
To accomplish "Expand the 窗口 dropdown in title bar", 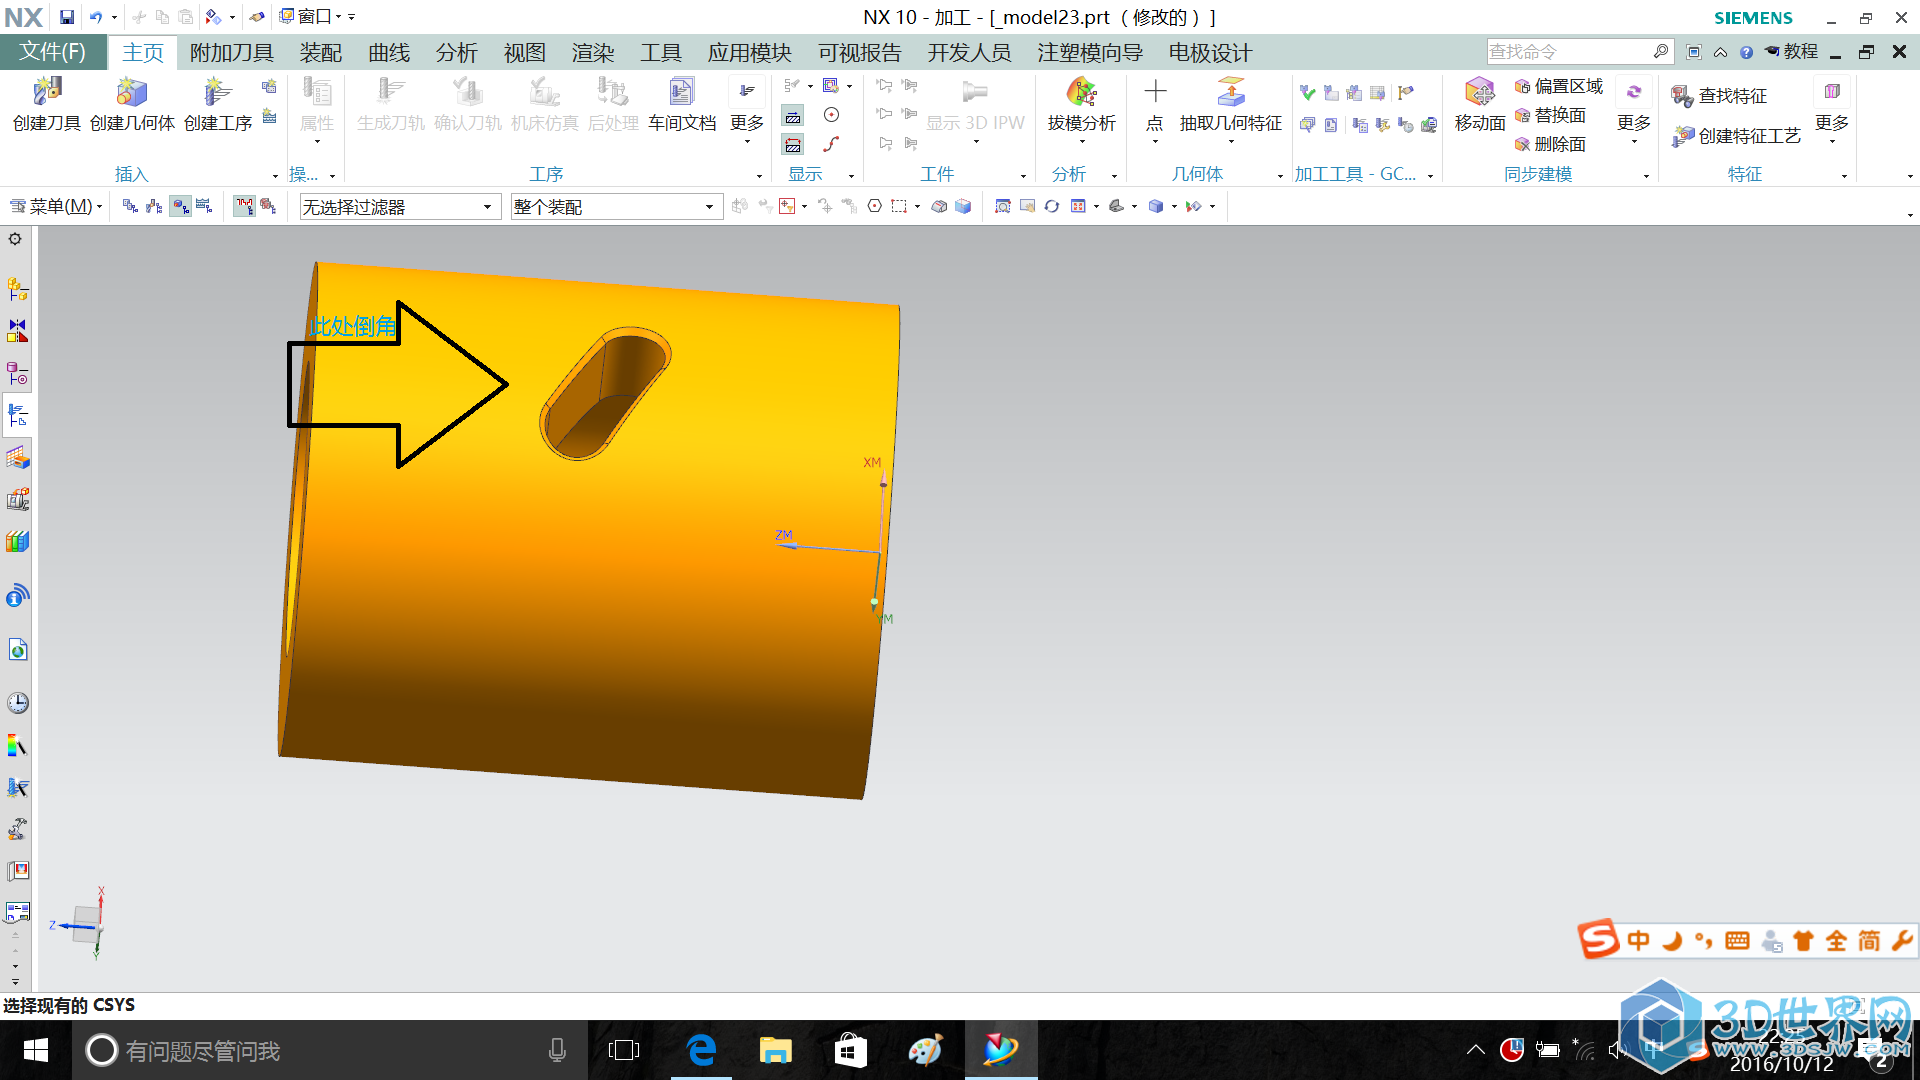I will [x=311, y=17].
